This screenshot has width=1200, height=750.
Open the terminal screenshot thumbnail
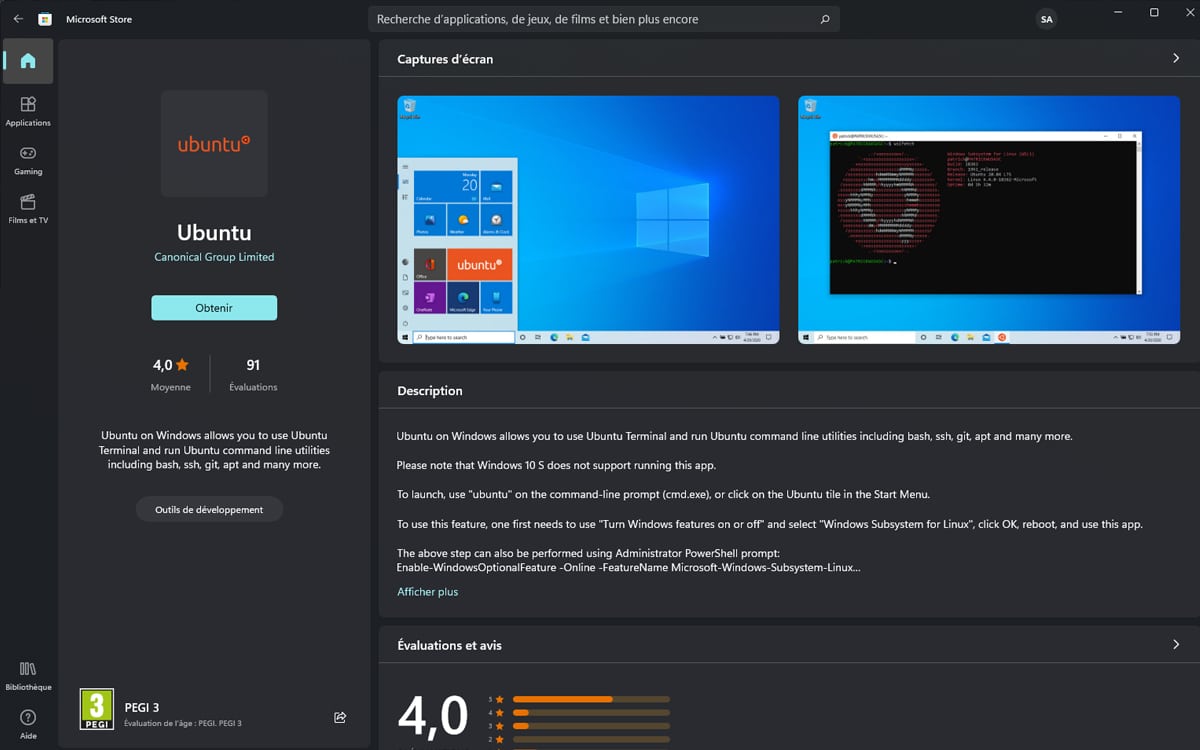pos(988,220)
